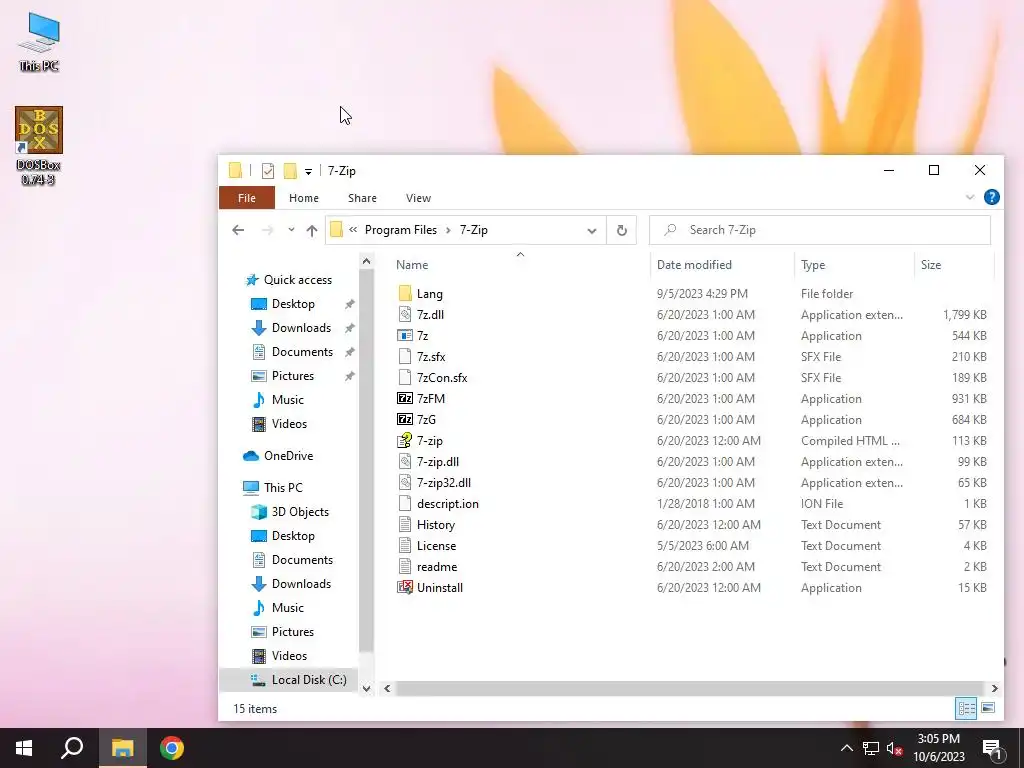Go back with the left arrow button
Viewport: 1024px width, 768px height.
[x=238, y=230]
